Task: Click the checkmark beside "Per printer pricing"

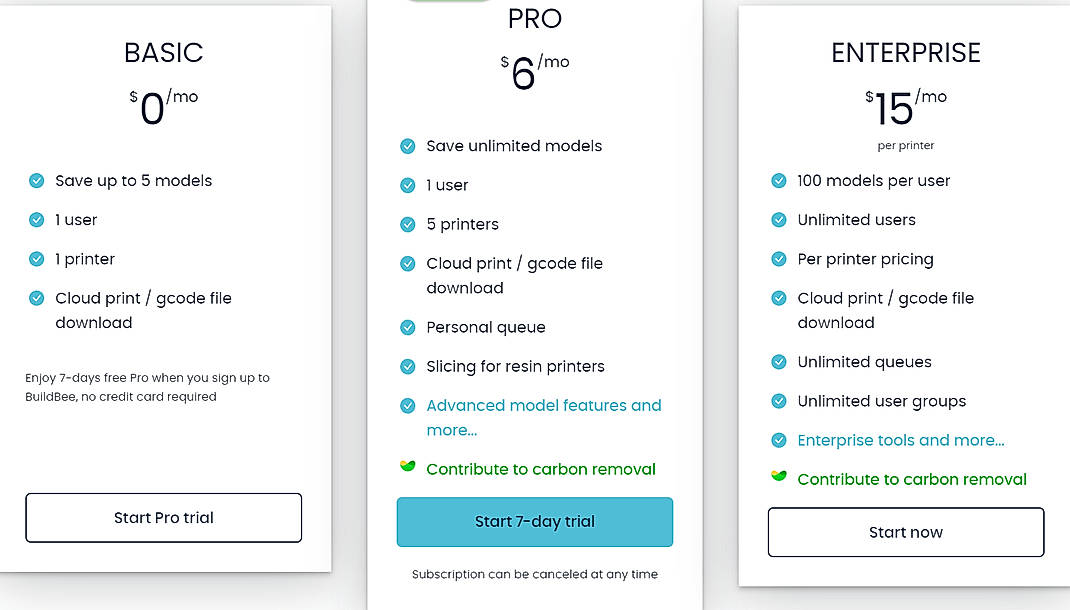Action: point(779,259)
